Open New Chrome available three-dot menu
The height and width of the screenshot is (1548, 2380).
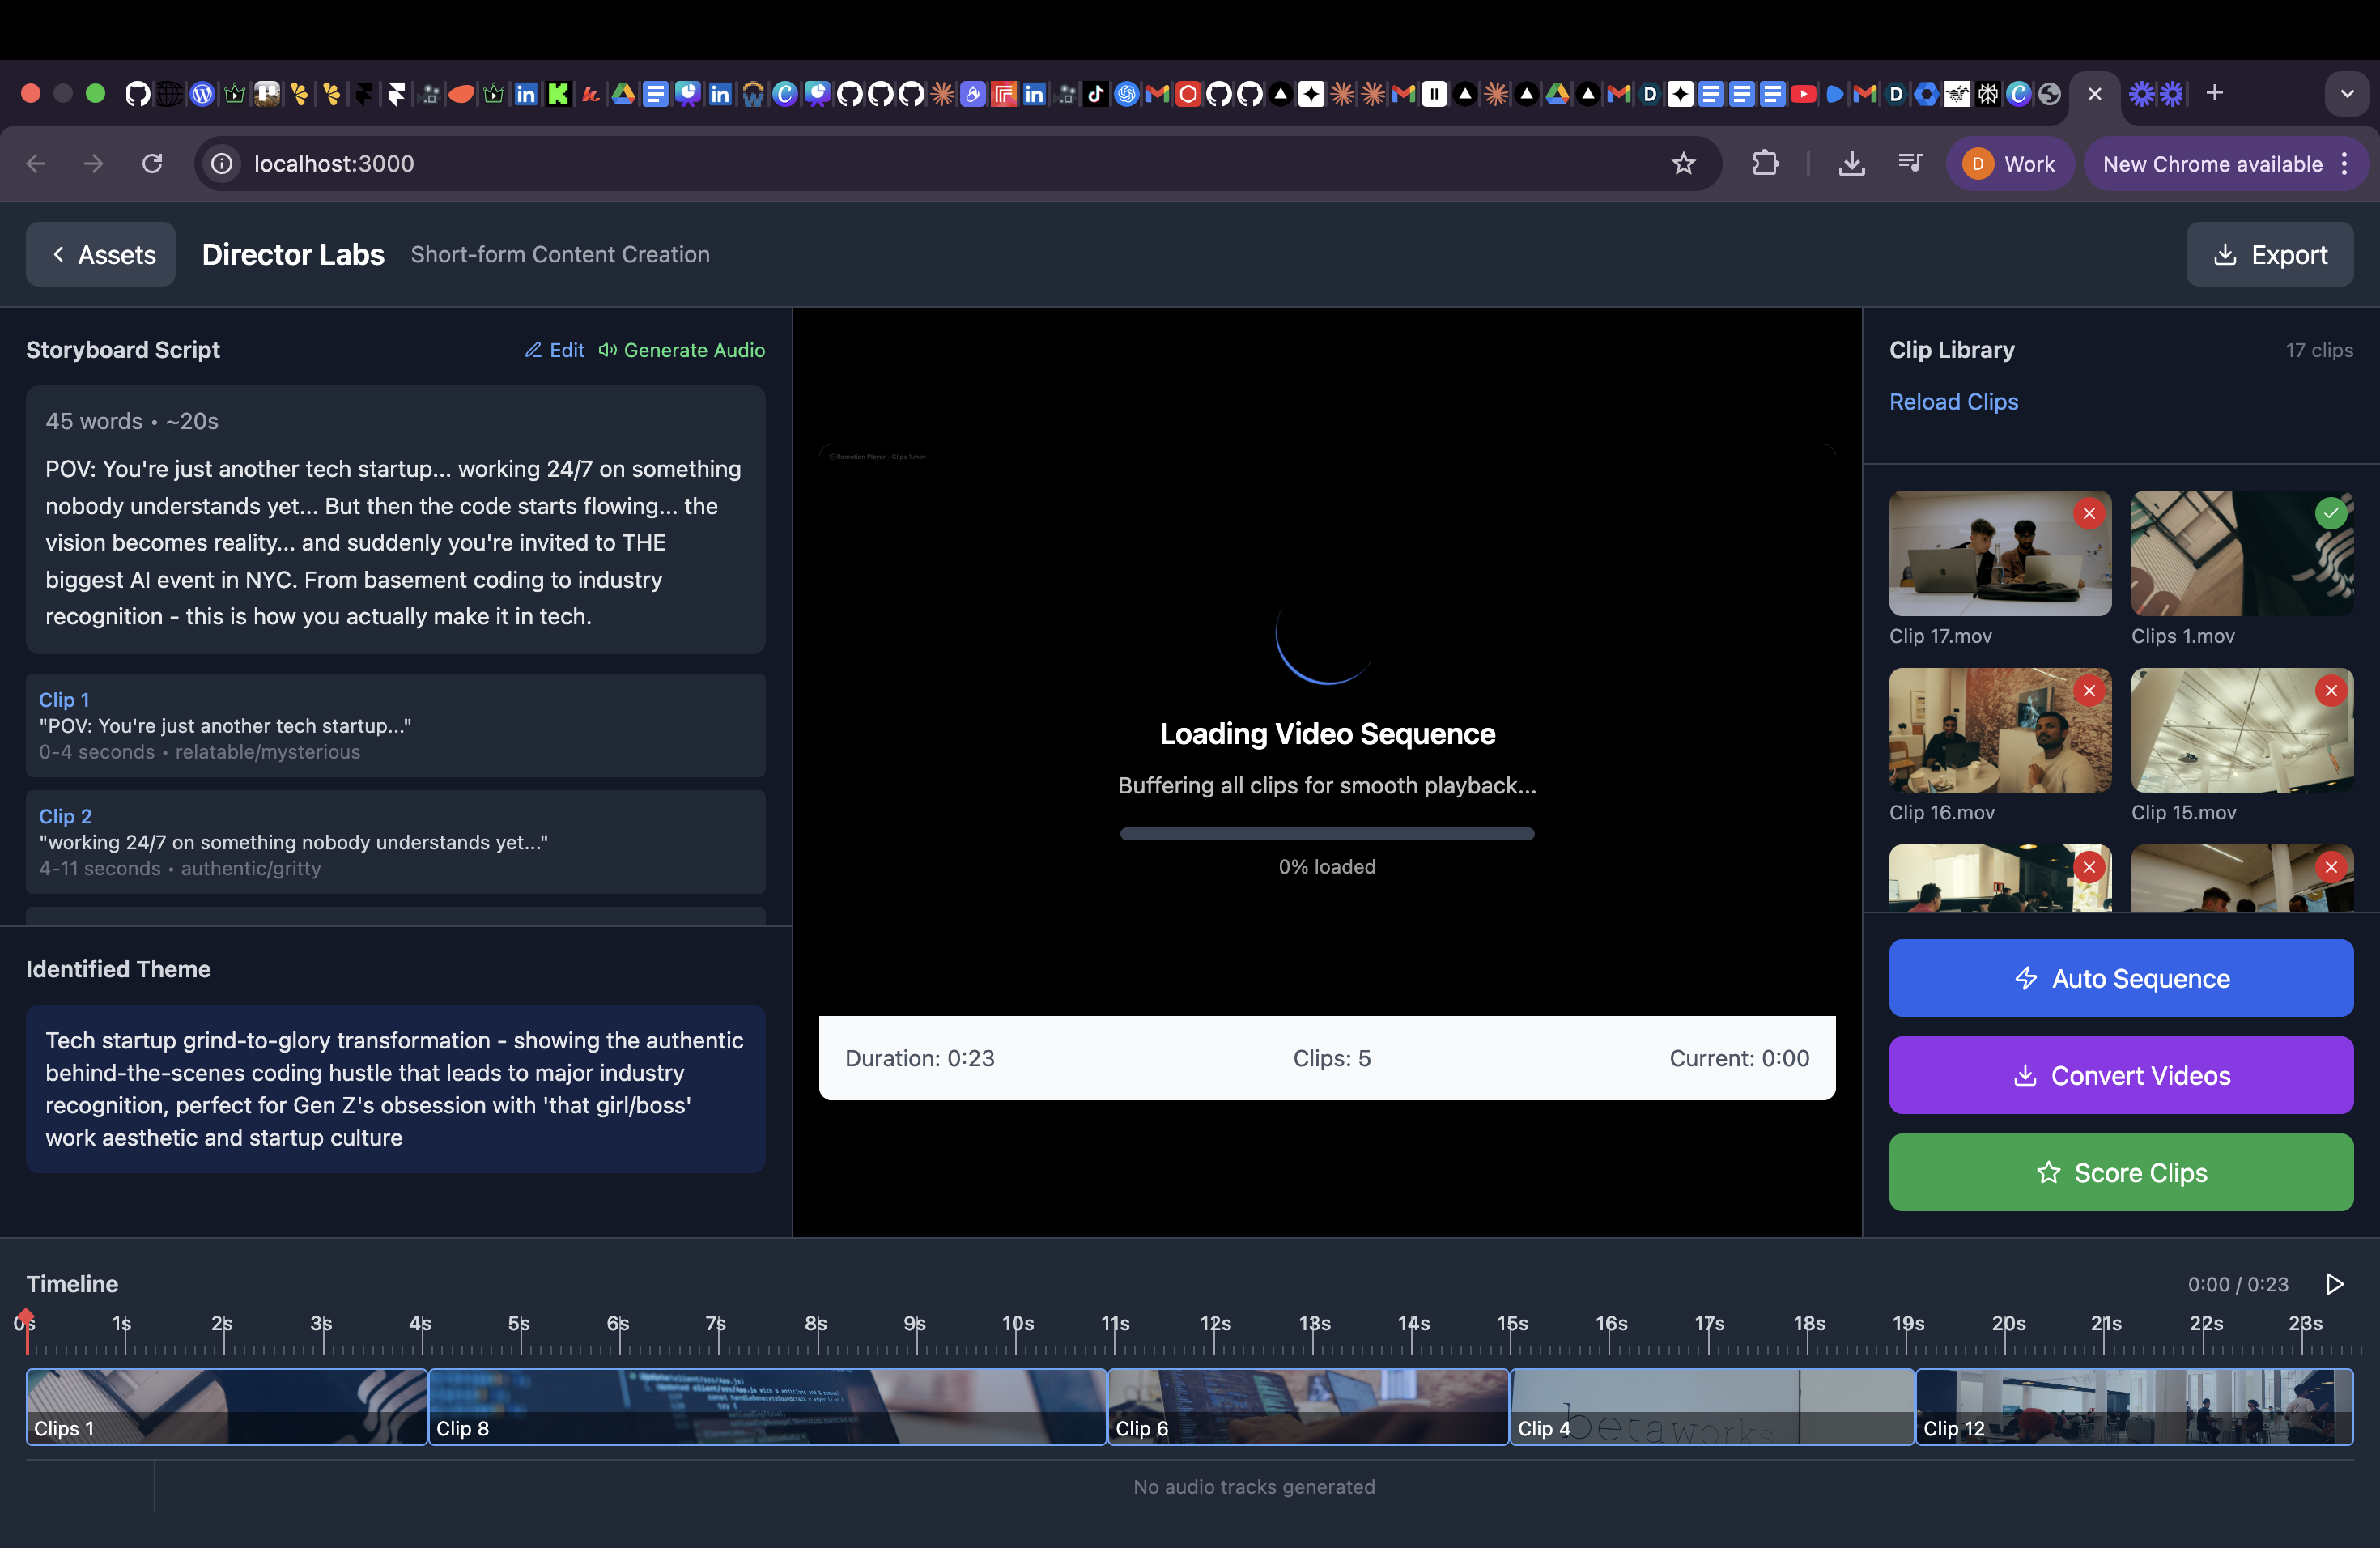pyautogui.click(x=2344, y=164)
